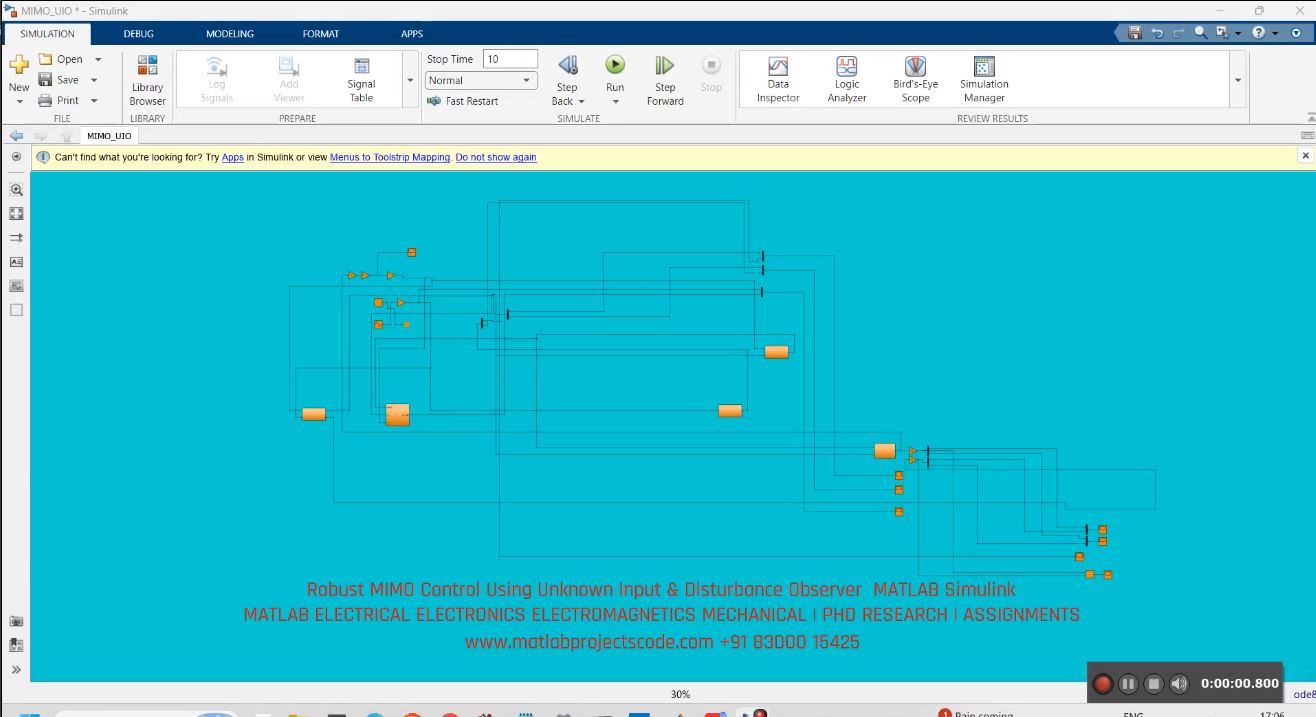
Task: Select the area box tool in palette
Action: 16,310
